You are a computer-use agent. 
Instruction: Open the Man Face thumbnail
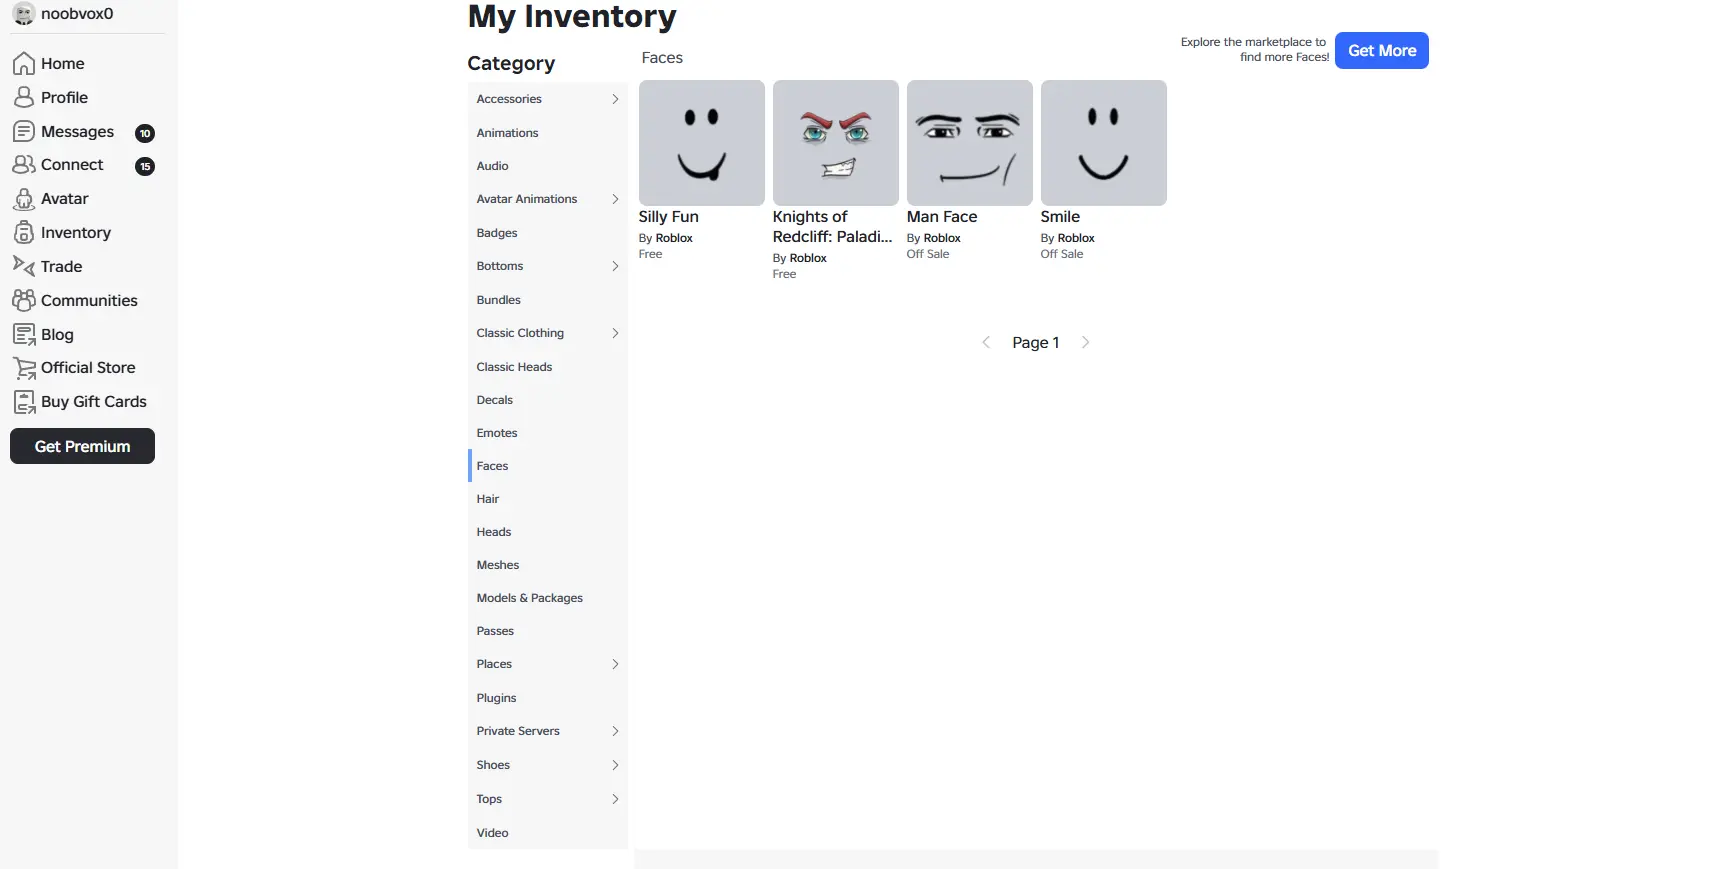pyautogui.click(x=969, y=143)
